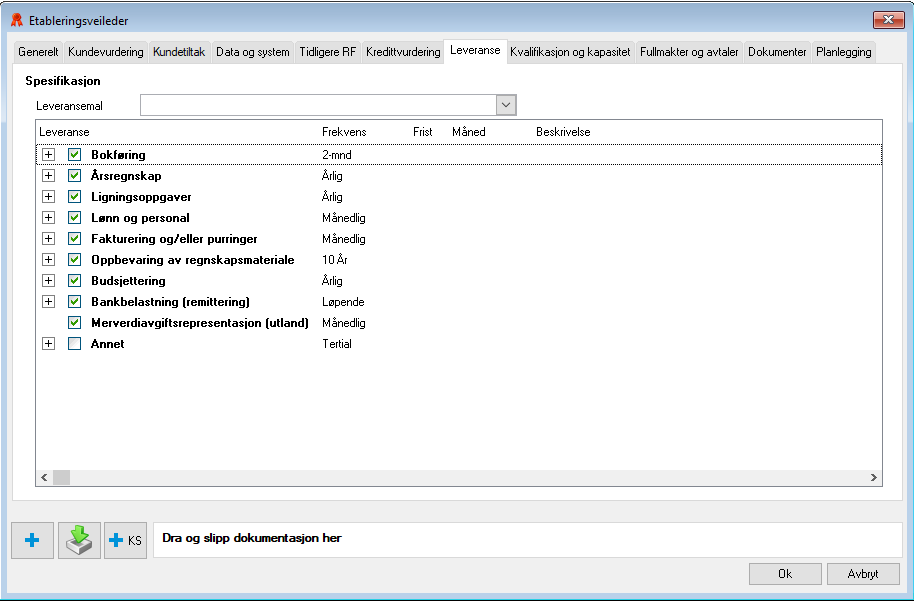
Task: Click the Beskrivelse column header
Action: [563, 132]
